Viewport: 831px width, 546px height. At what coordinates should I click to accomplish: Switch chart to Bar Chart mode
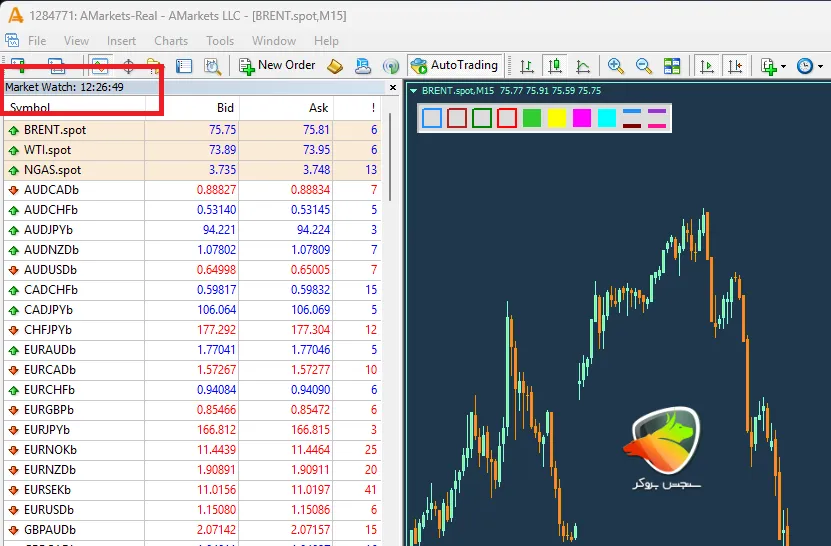526,66
